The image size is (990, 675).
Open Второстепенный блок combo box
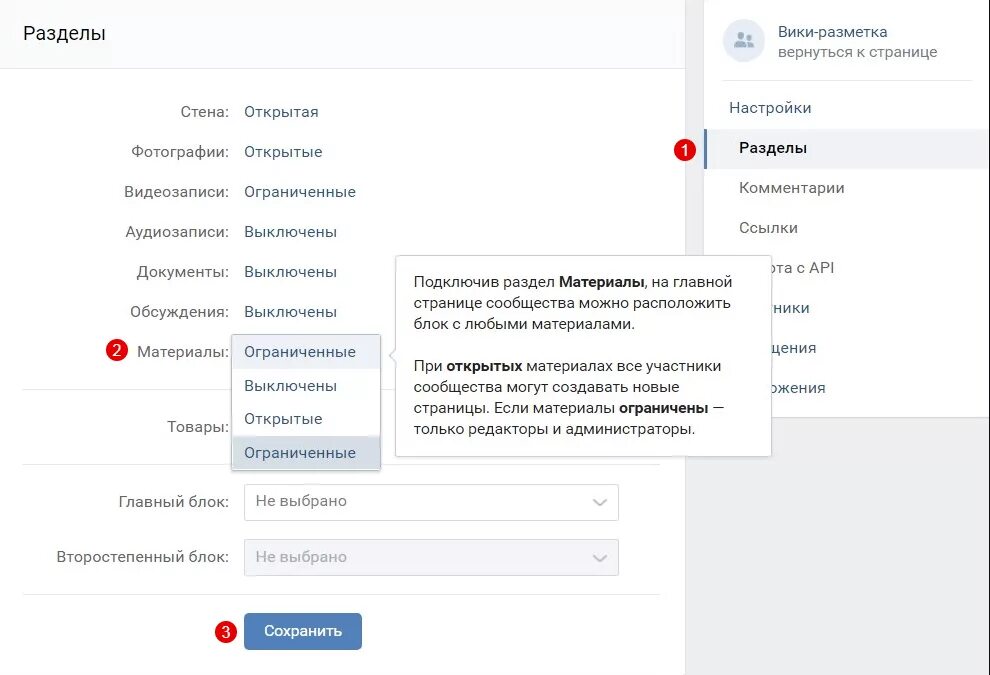(431, 557)
